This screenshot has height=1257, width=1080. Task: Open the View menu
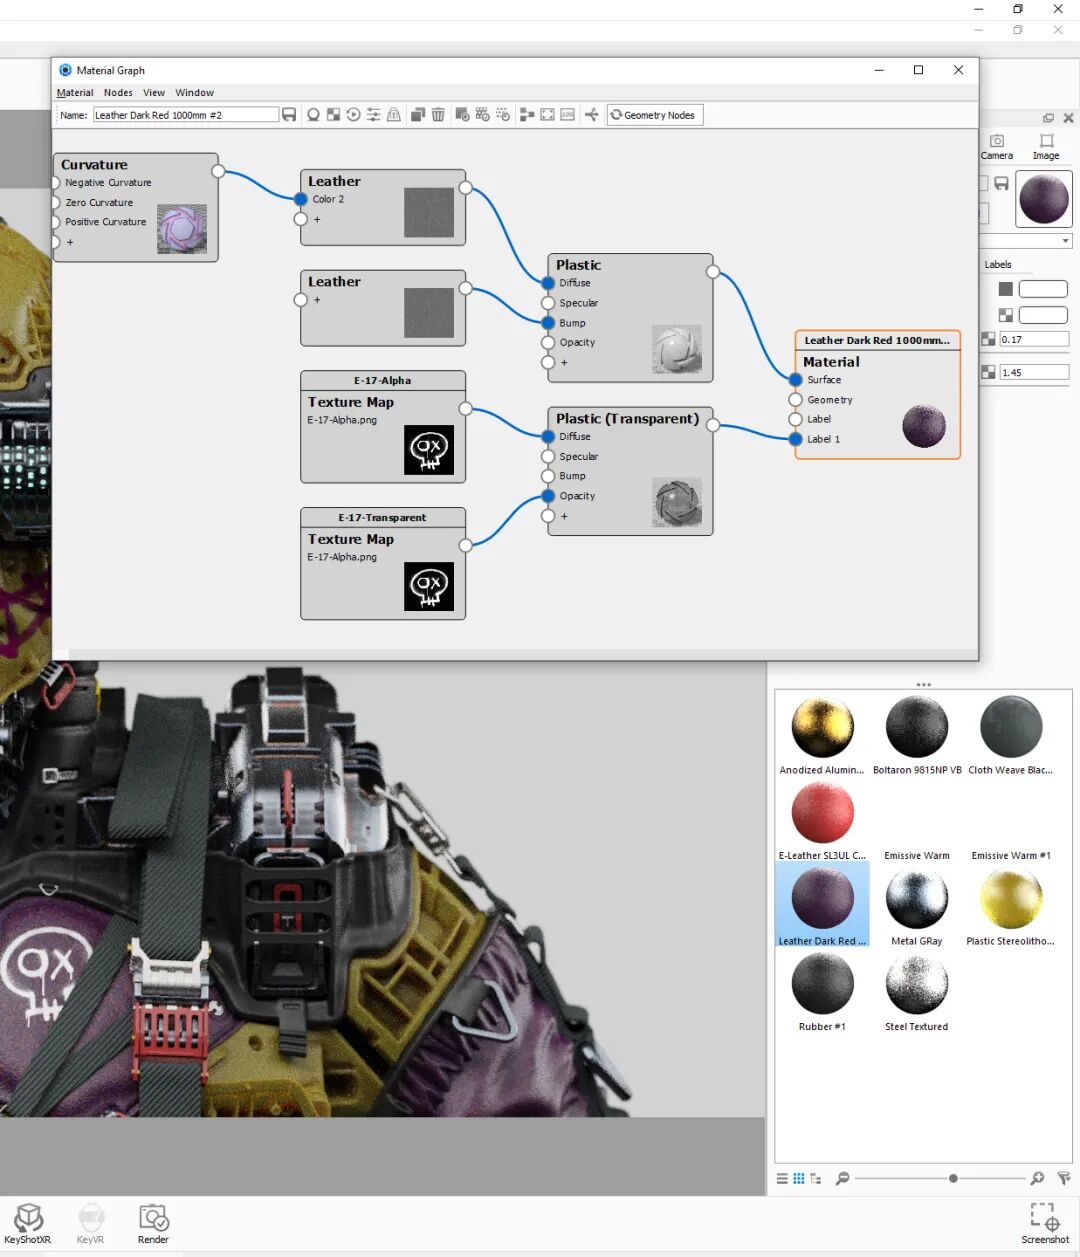[x=154, y=93]
